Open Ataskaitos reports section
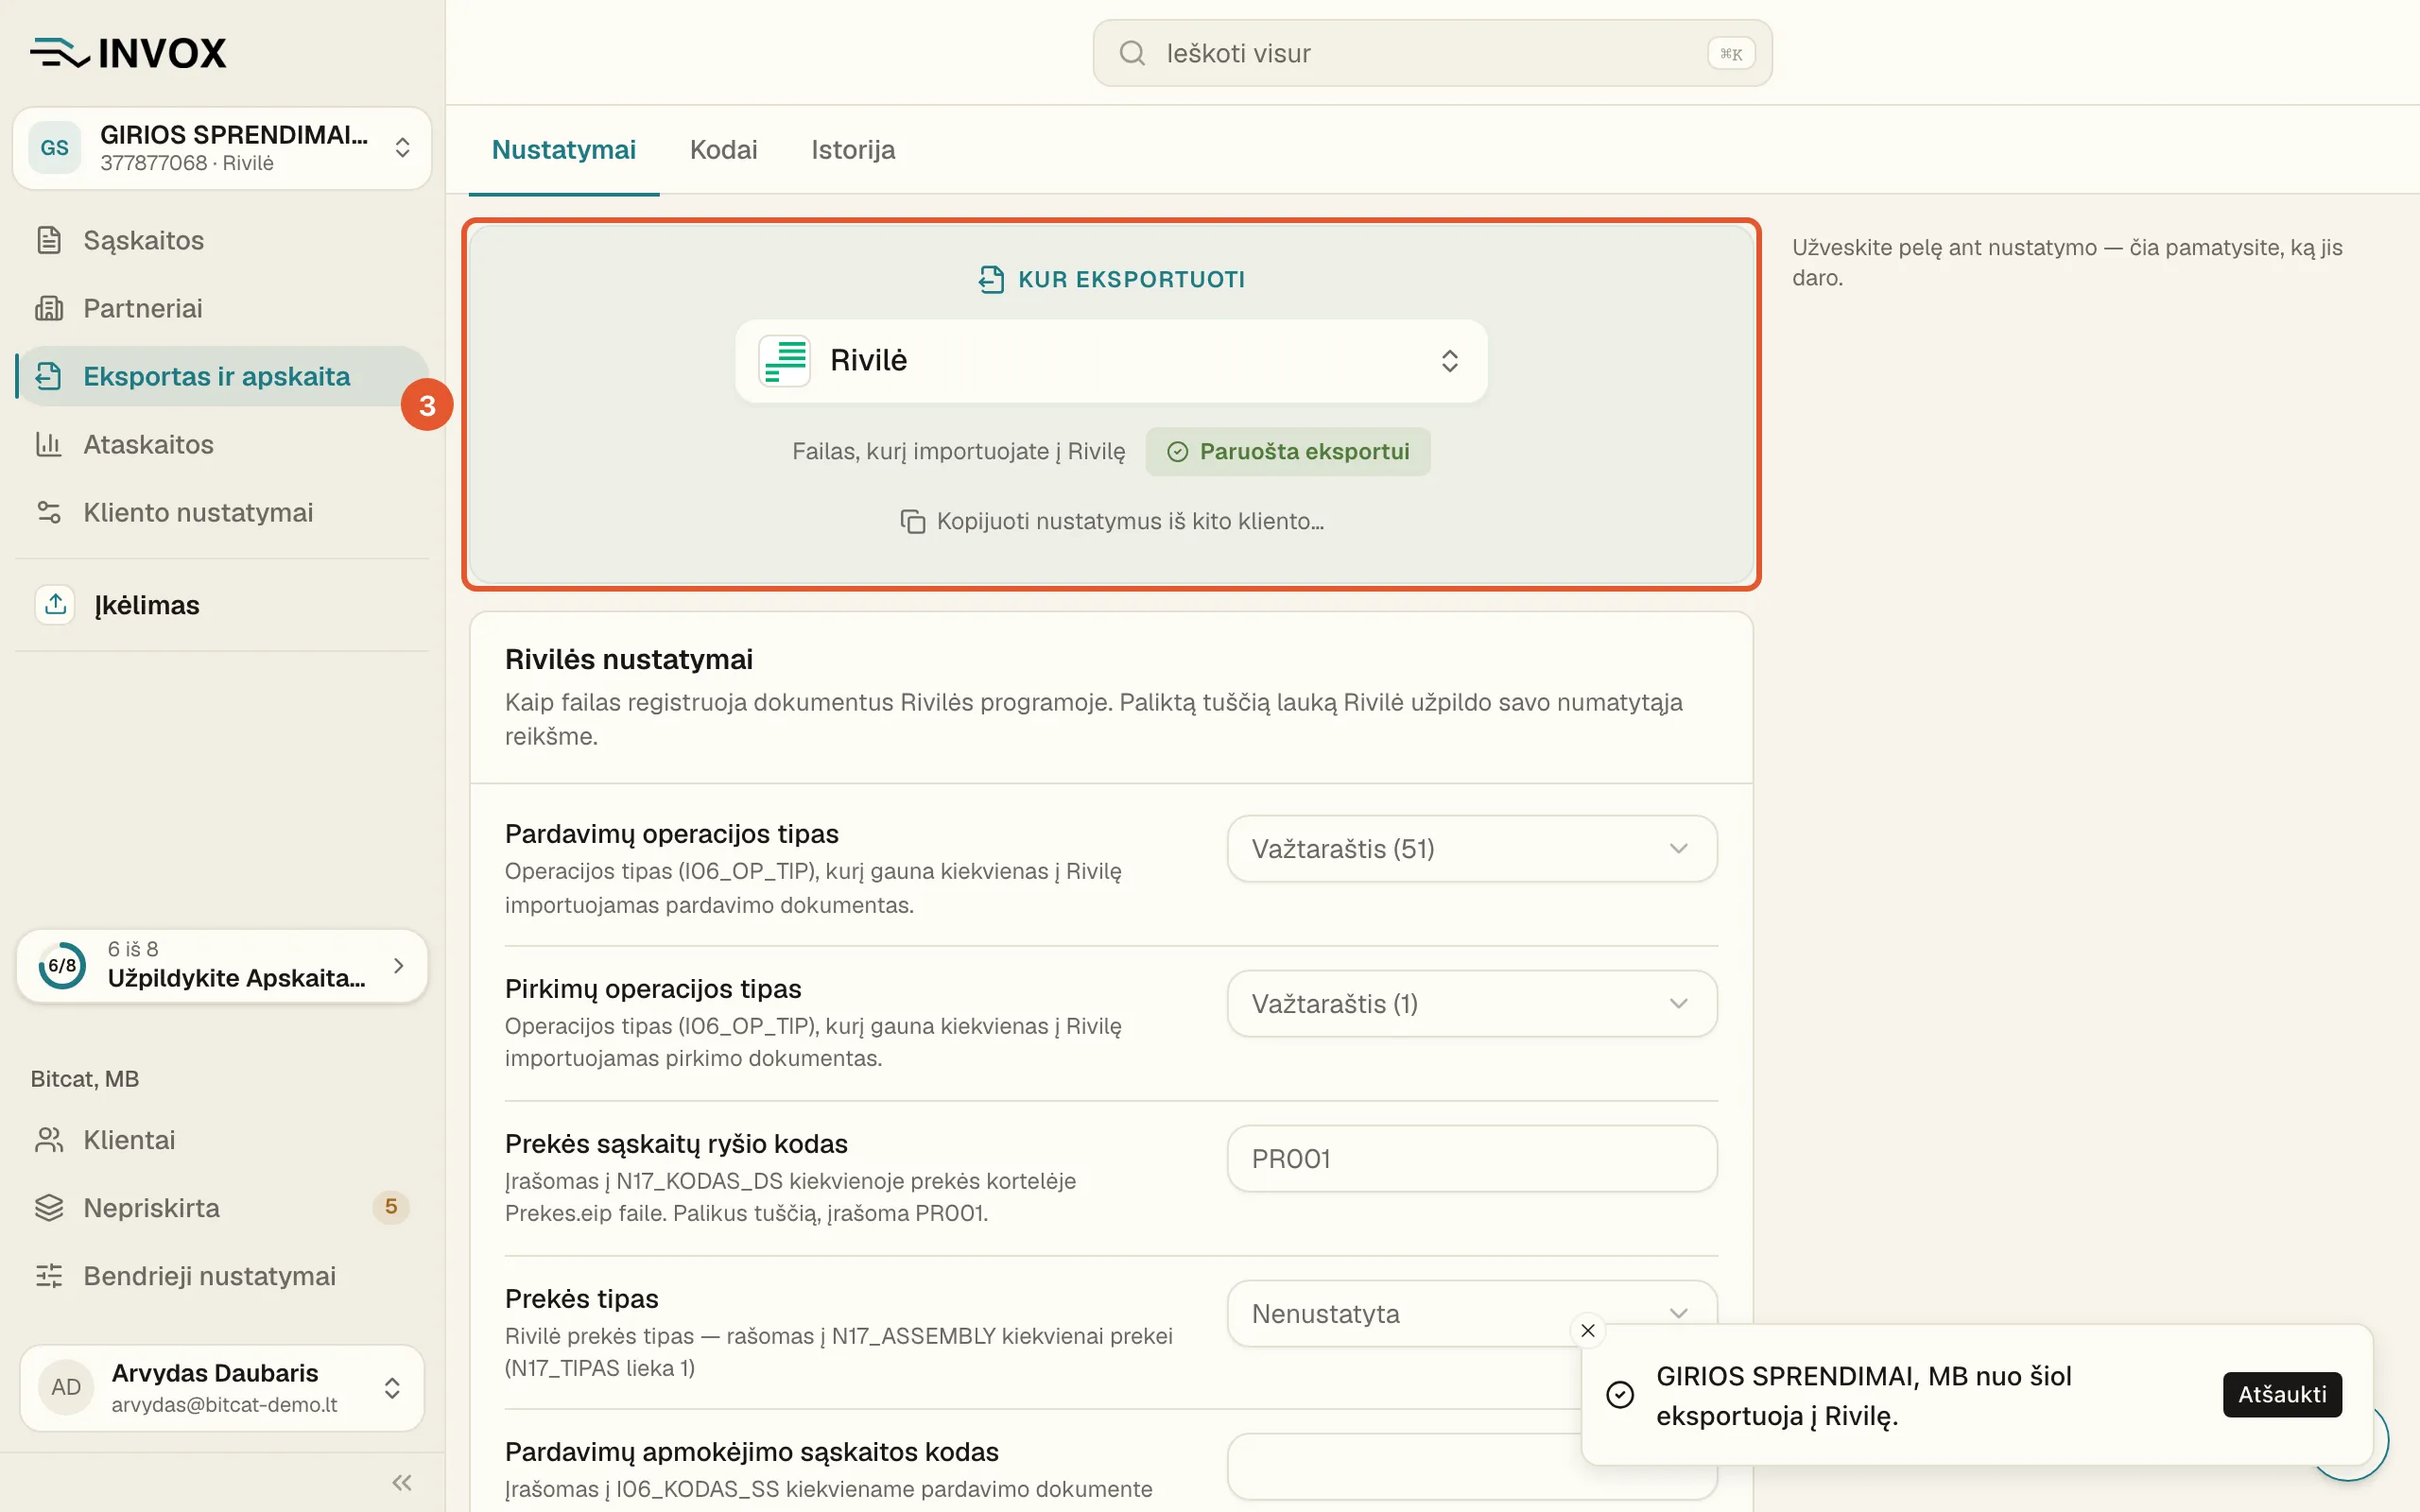Viewport: 2420px width, 1512px height. pos(222,444)
